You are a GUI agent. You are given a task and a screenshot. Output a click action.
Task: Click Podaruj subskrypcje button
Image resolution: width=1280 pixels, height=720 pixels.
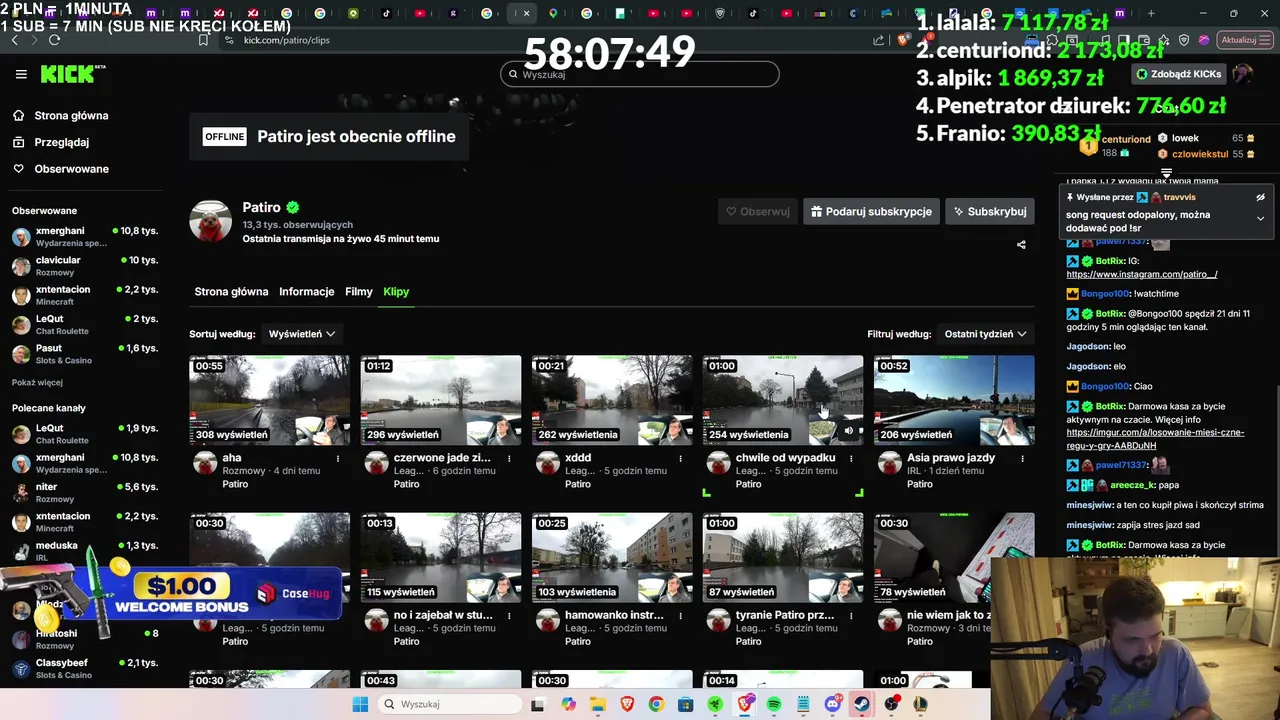pos(871,211)
